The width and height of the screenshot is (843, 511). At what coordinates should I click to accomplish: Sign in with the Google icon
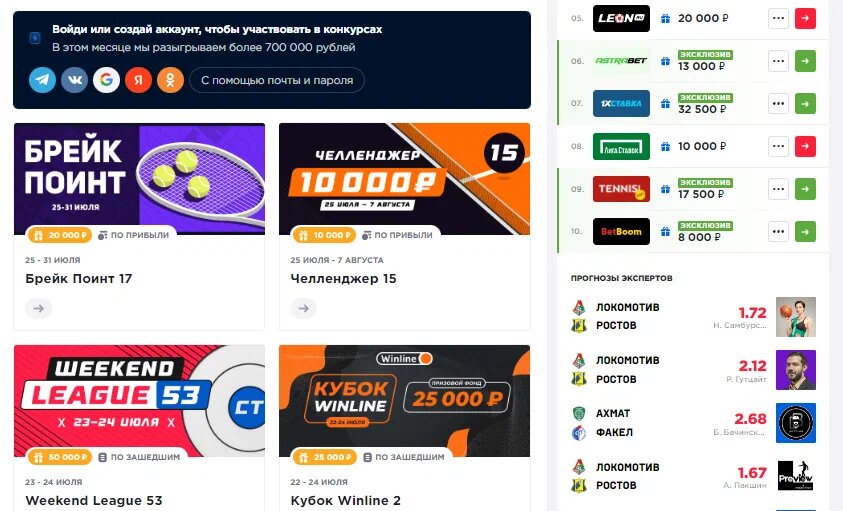click(x=106, y=80)
